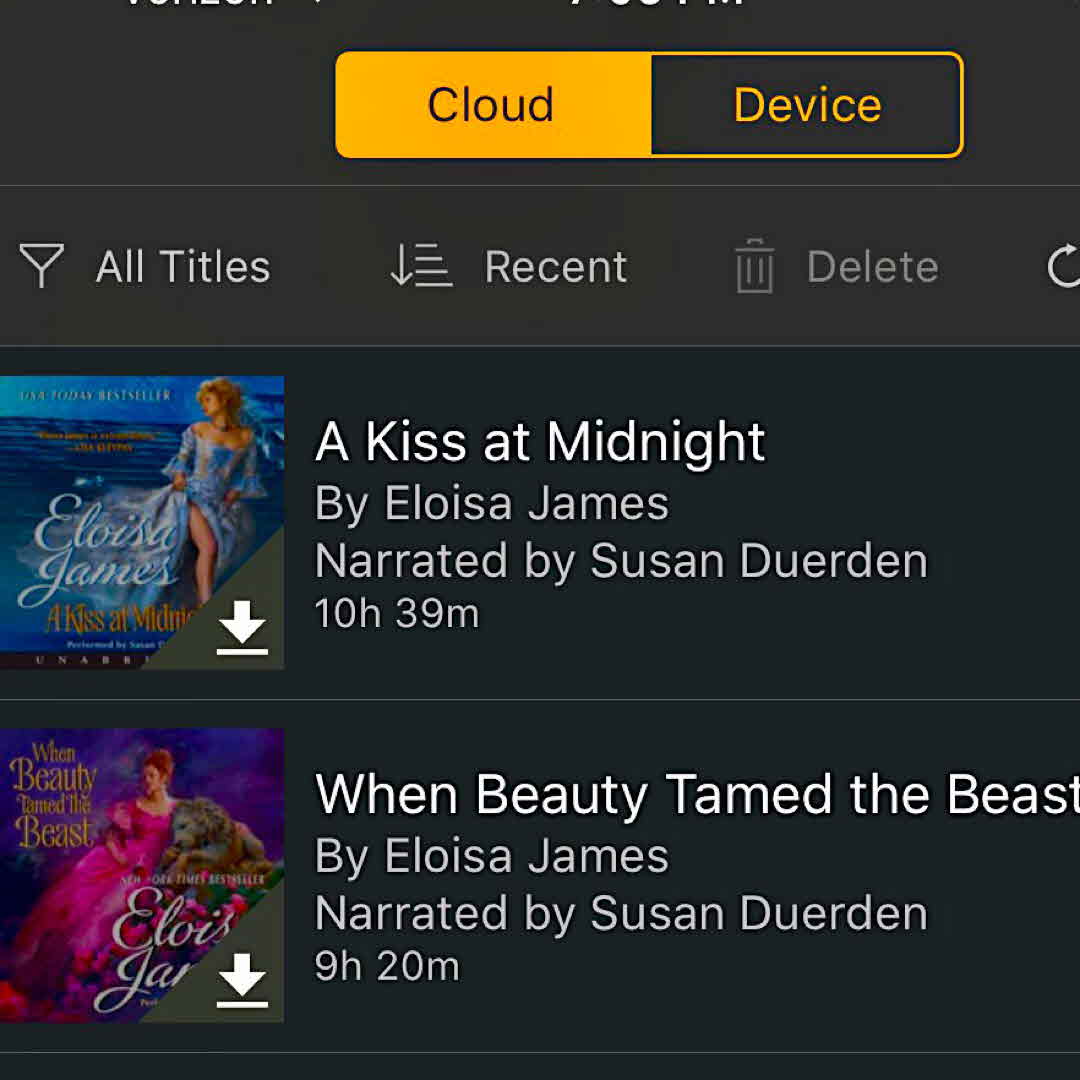1080x1080 pixels.
Task: Open A Kiss at Midnight title
Action: [x=540, y=442]
